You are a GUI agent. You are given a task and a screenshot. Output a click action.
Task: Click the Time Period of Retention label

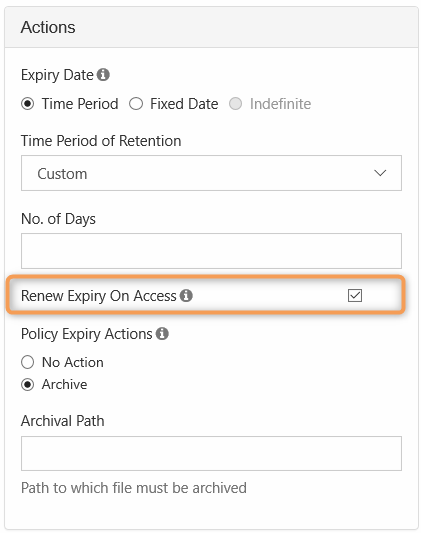[101, 141]
